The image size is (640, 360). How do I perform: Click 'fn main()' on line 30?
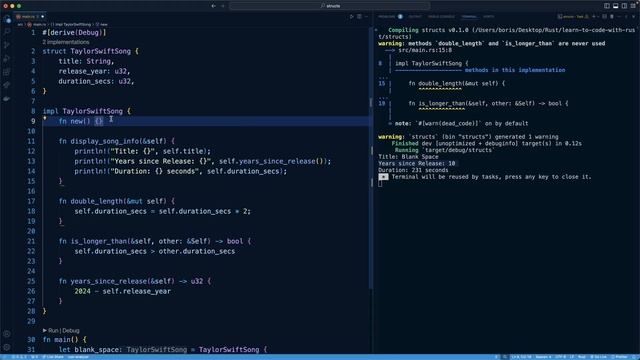(x=60, y=340)
